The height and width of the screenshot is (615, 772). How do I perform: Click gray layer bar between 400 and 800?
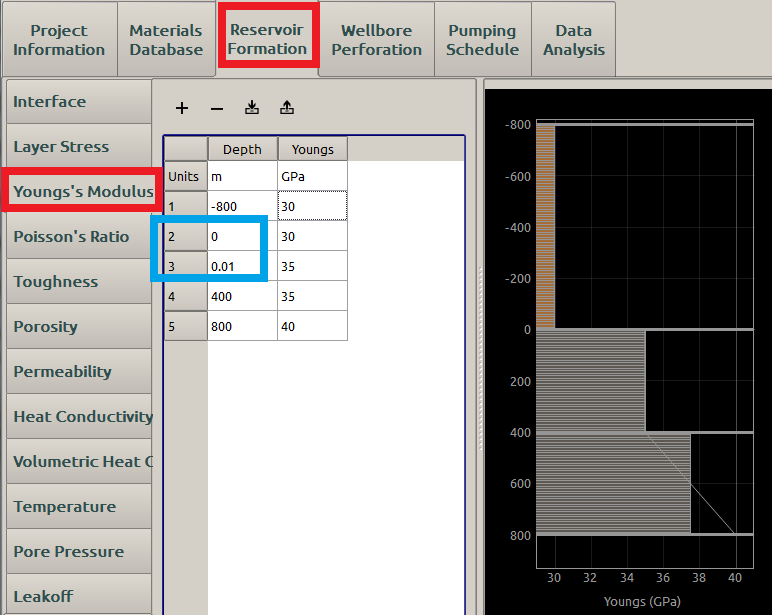click(613, 483)
